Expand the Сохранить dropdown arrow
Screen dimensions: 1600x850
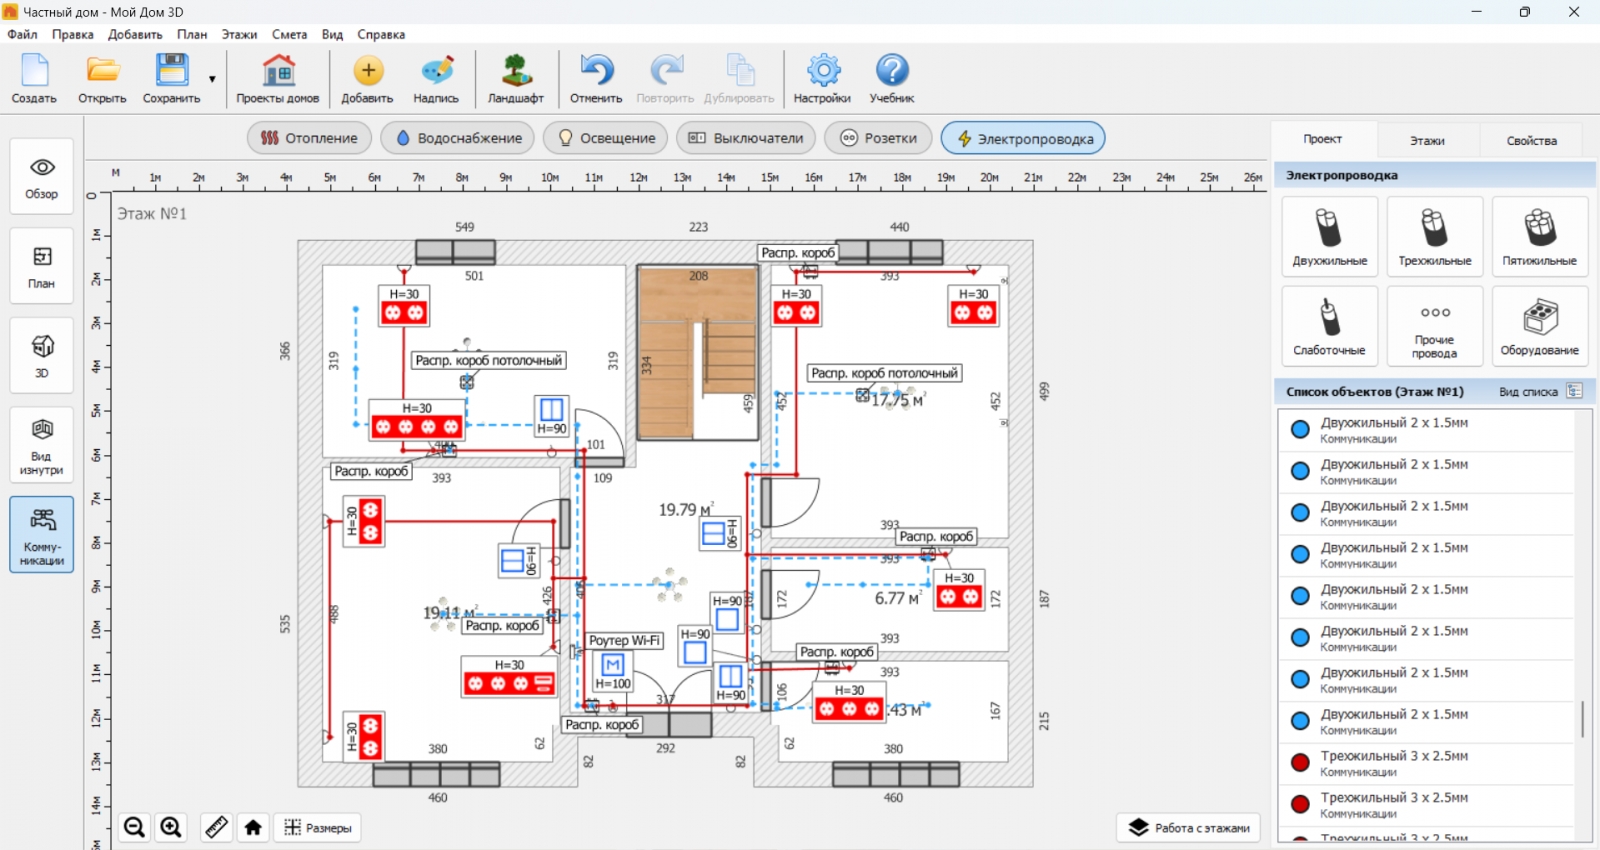tap(212, 79)
